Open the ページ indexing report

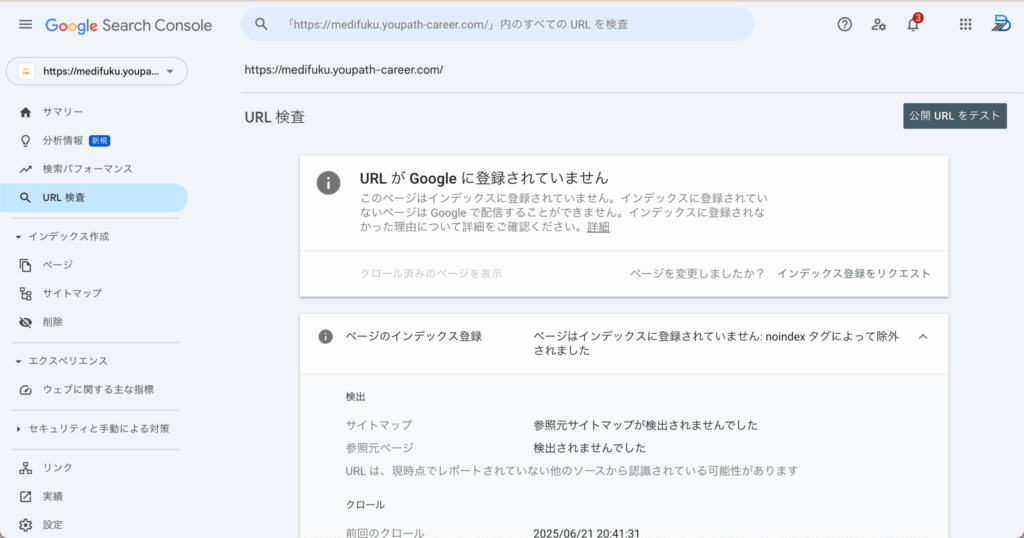(94, 265)
